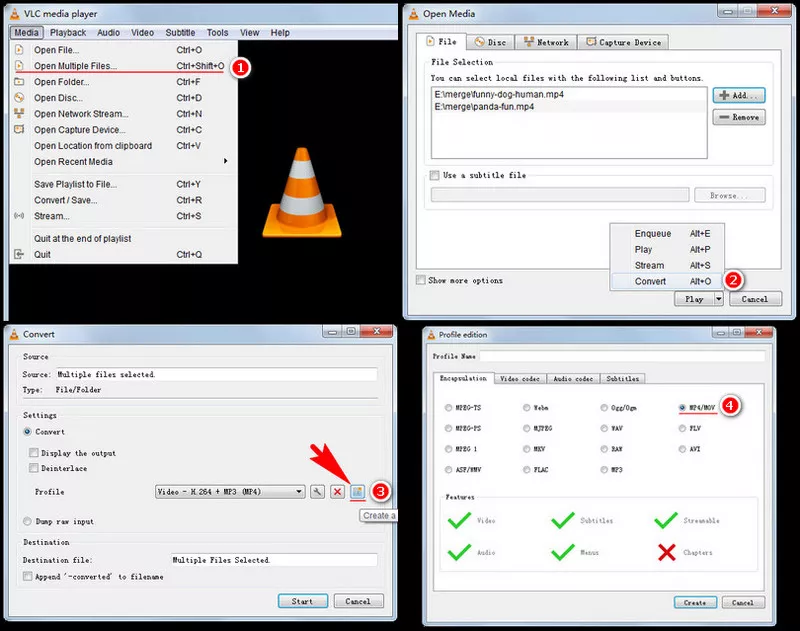Select Open Multiple Files menu entry

click(123, 66)
